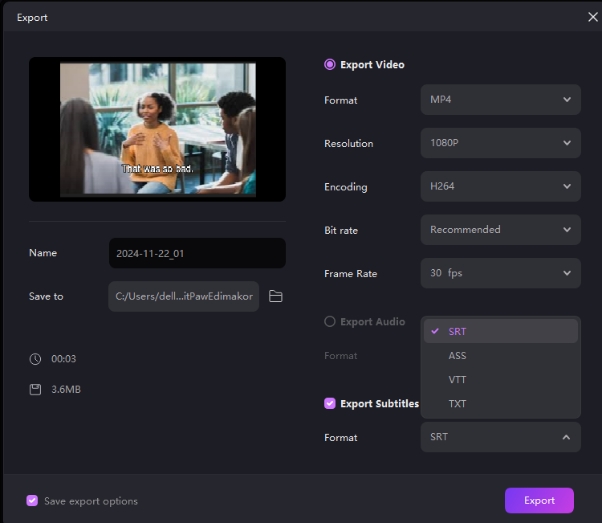602x523 pixels.
Task: Click the folder icon beside Save to path
Action: click(276, 296)
